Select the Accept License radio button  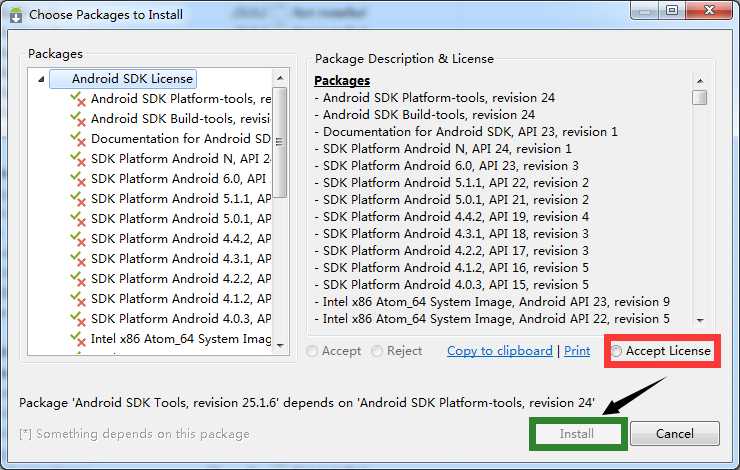tap(616, 351)
